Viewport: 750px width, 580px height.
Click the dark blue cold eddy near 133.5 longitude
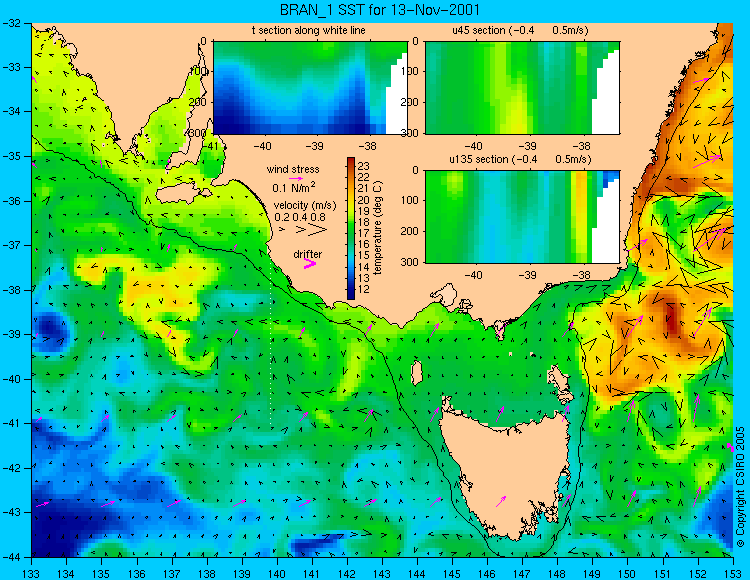point(49,331)
